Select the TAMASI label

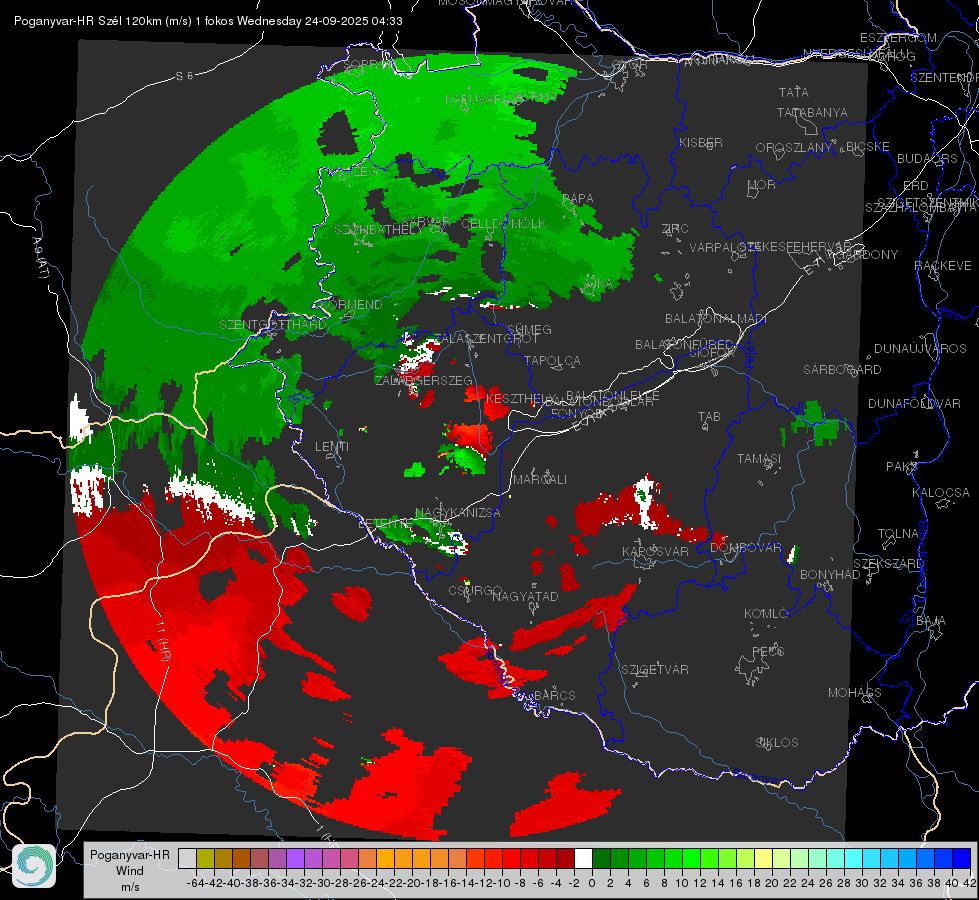tap(759, 458)
